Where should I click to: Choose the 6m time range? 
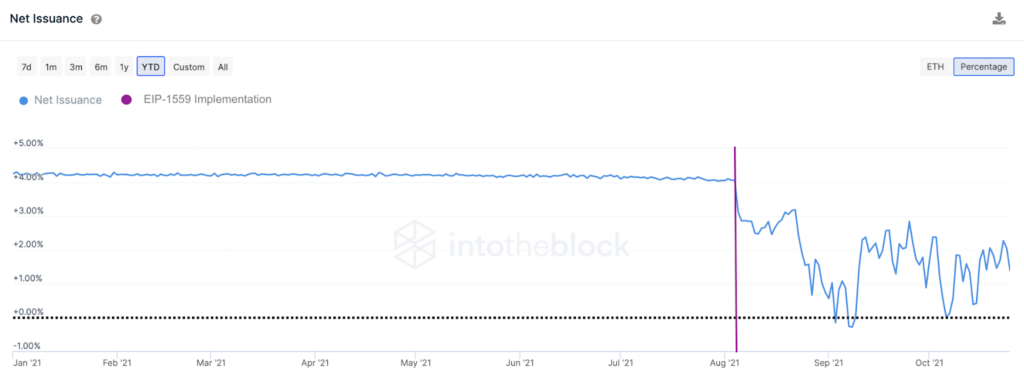point(101,67)
